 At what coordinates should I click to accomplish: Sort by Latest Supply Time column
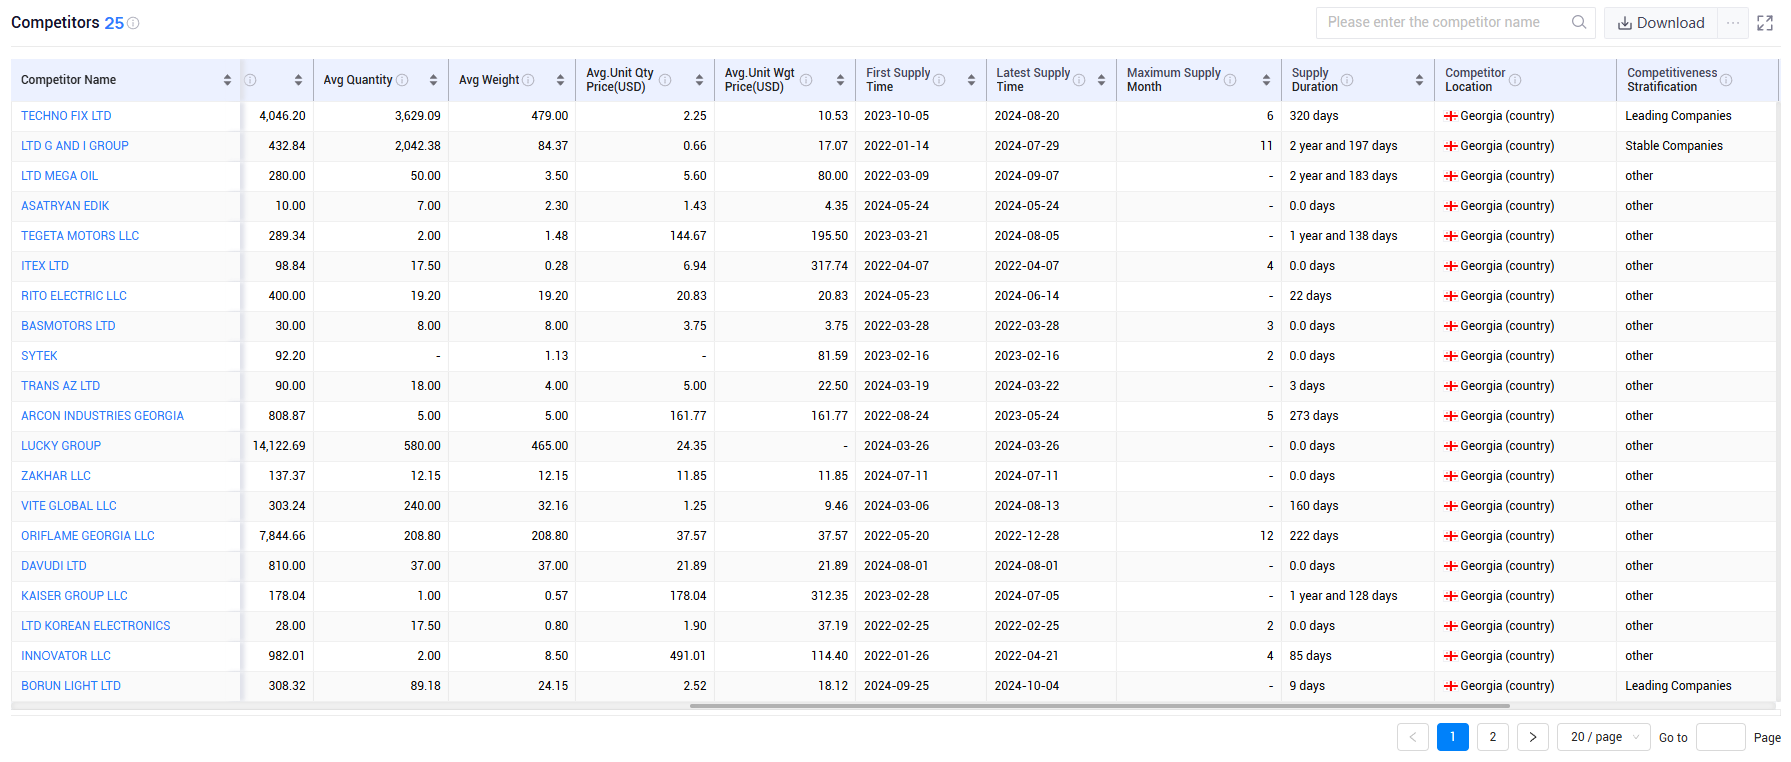(1101, 80)
